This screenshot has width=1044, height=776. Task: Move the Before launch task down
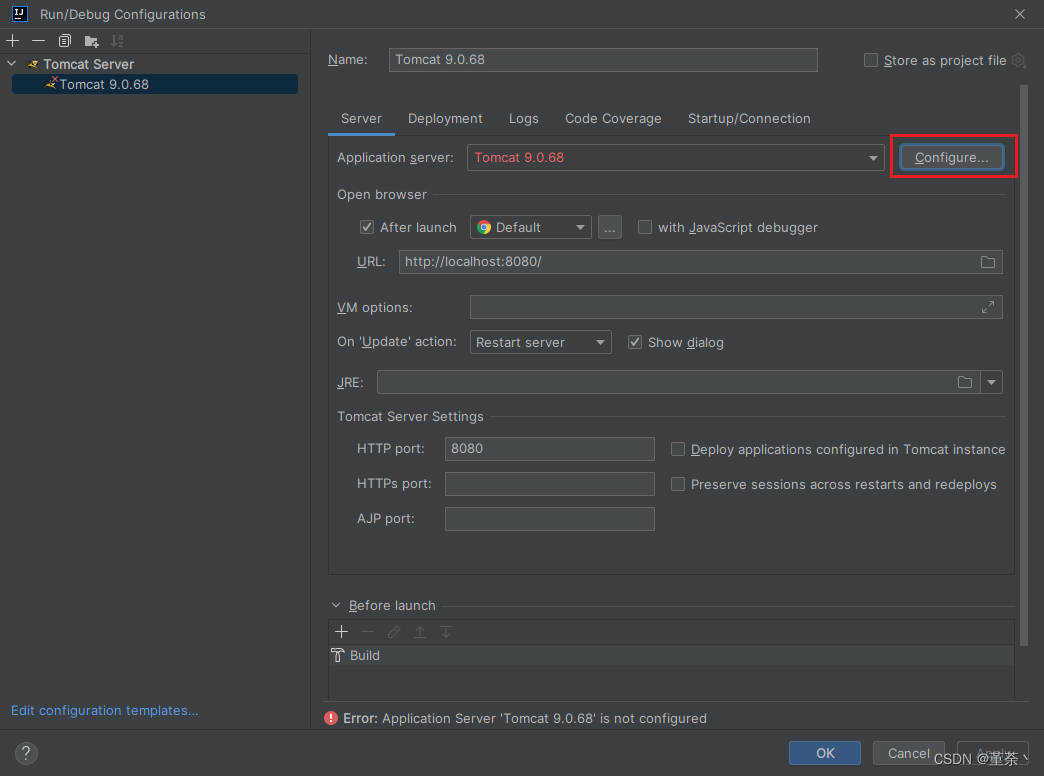tap(446, 631)
